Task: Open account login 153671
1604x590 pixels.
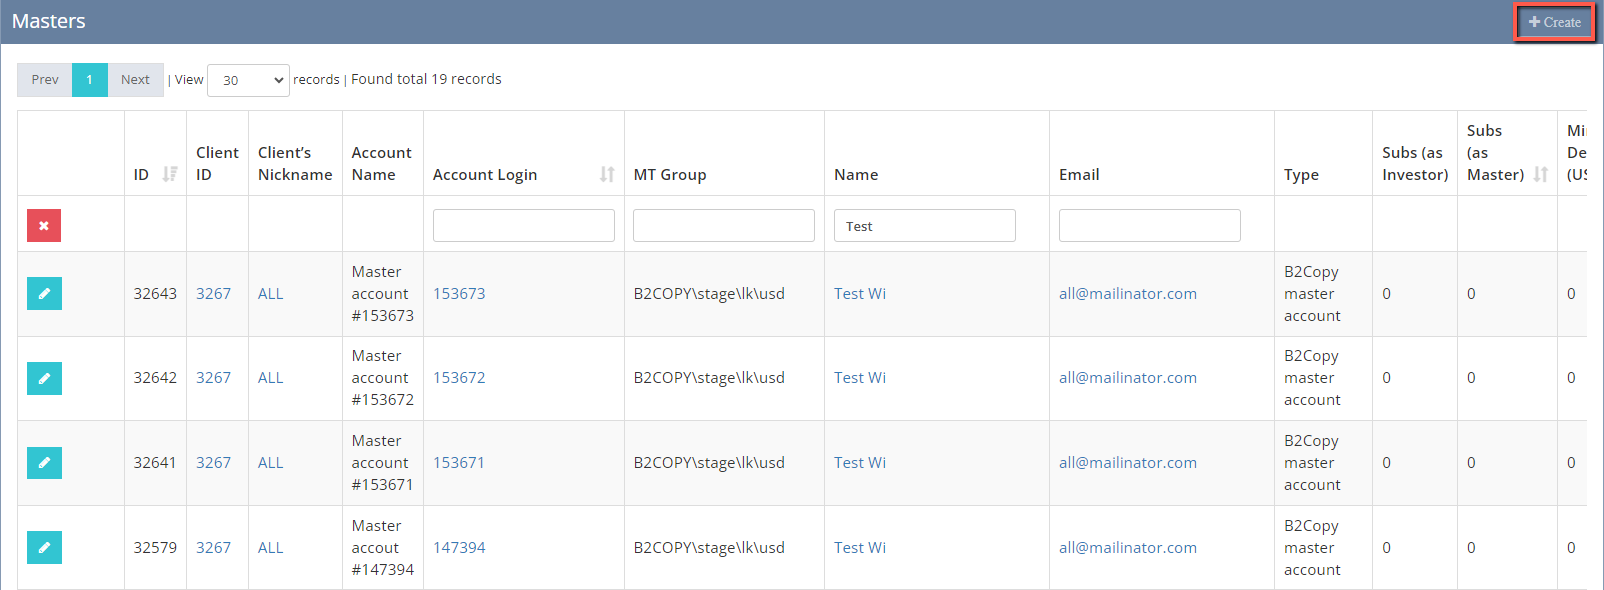Action: tap(459, 462)
